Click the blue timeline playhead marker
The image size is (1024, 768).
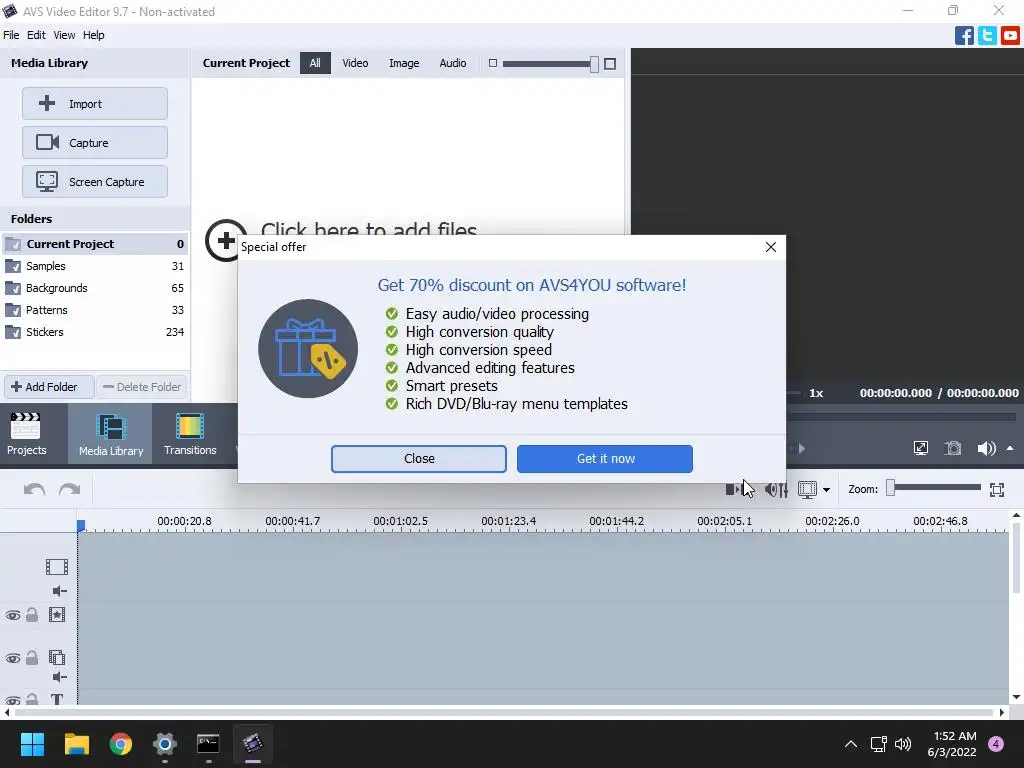pyautogui.click(x=81, y=526)
